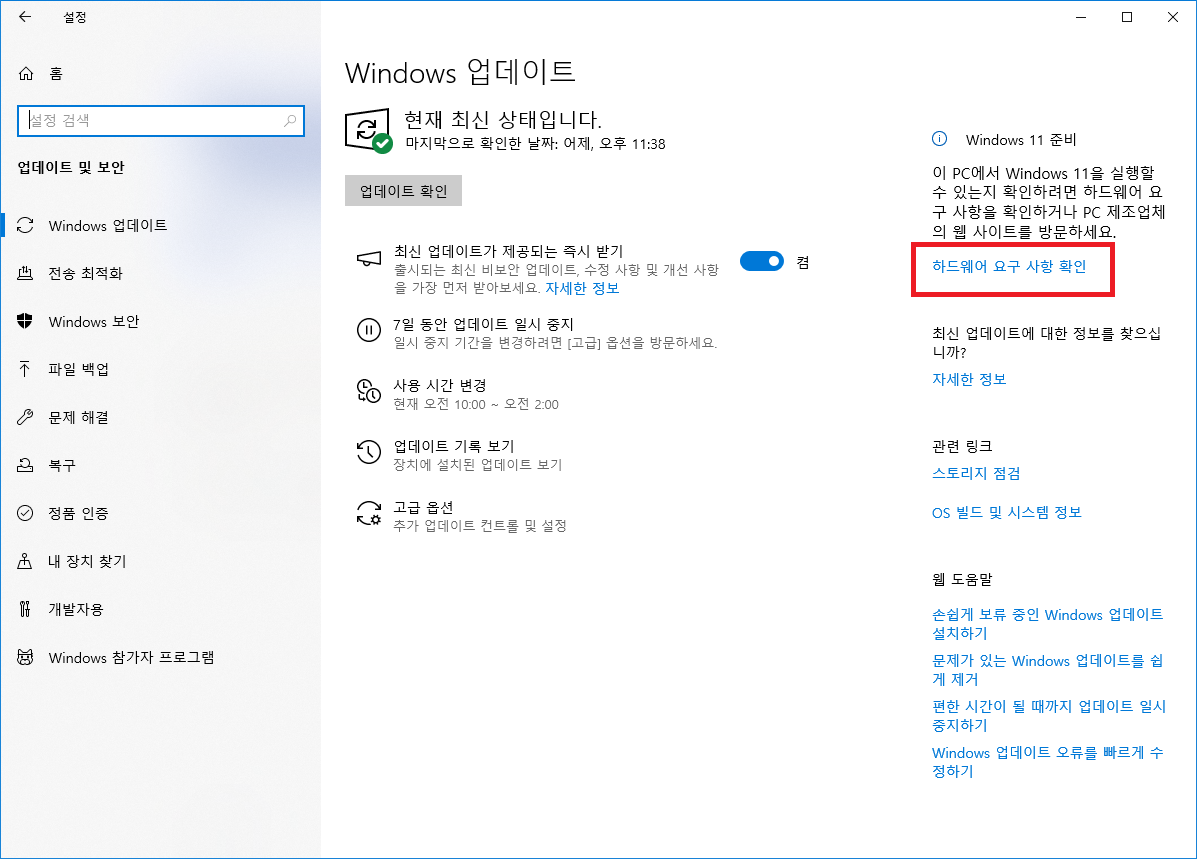The image size is (1197, 859).
Task: Click the Windows 업데이트 sync icon in the sidebar
Action: pos(25,225)
